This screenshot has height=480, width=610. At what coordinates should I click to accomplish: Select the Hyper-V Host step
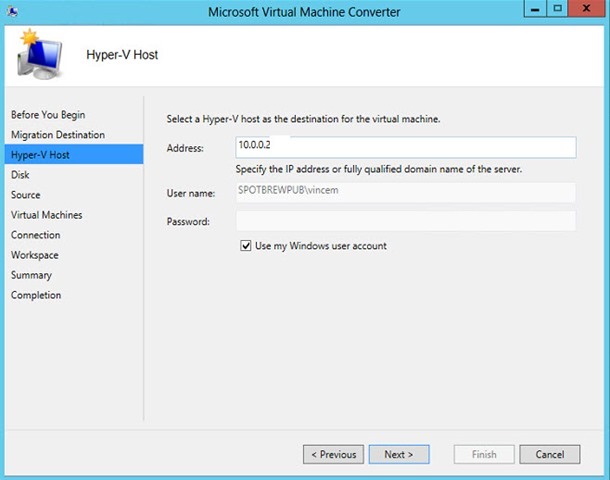[x=74, y=154]
